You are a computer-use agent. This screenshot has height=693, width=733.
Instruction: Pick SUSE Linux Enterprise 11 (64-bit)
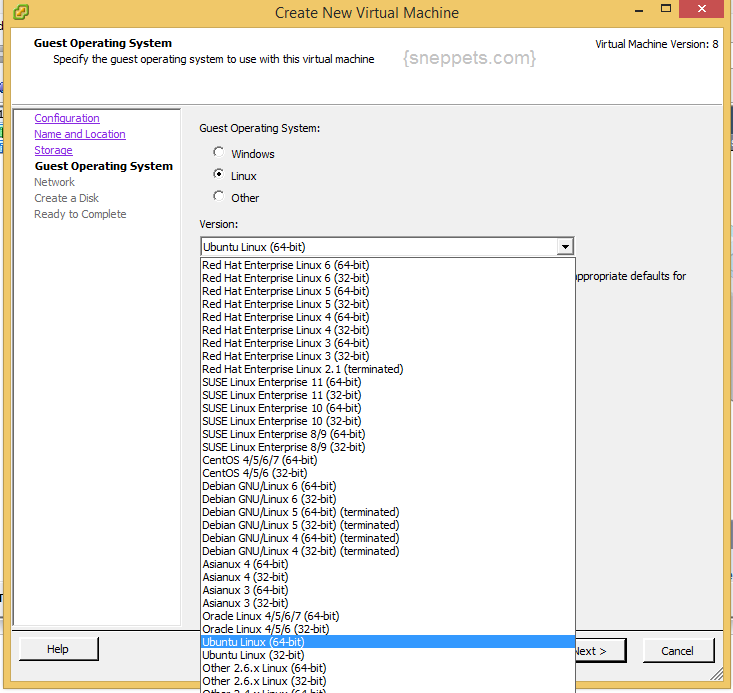tap(388, 382)
